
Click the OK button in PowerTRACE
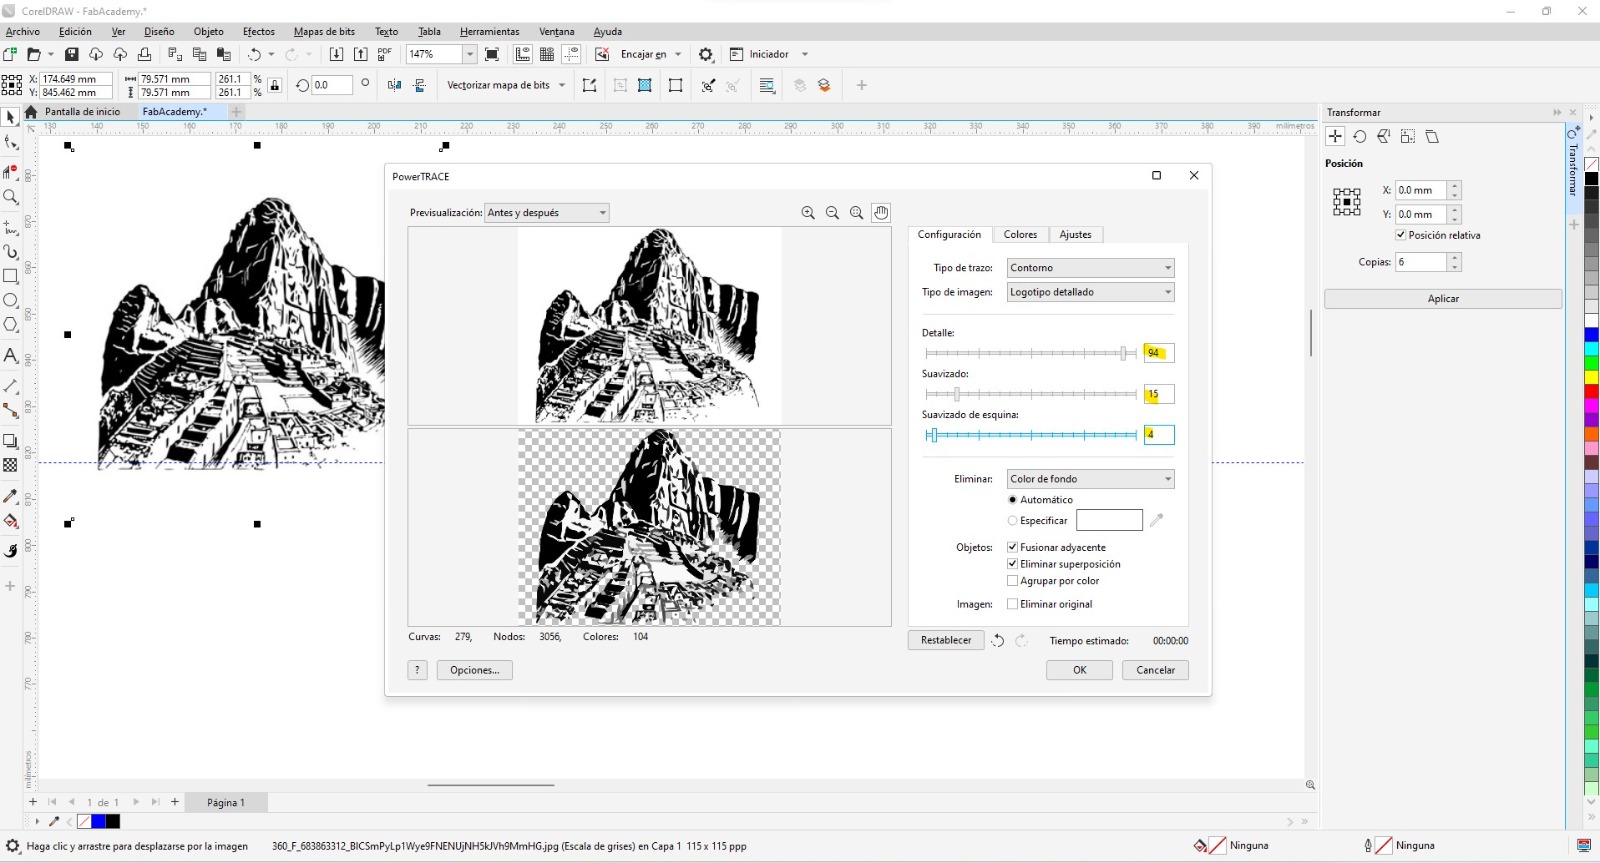(1079, 670)
